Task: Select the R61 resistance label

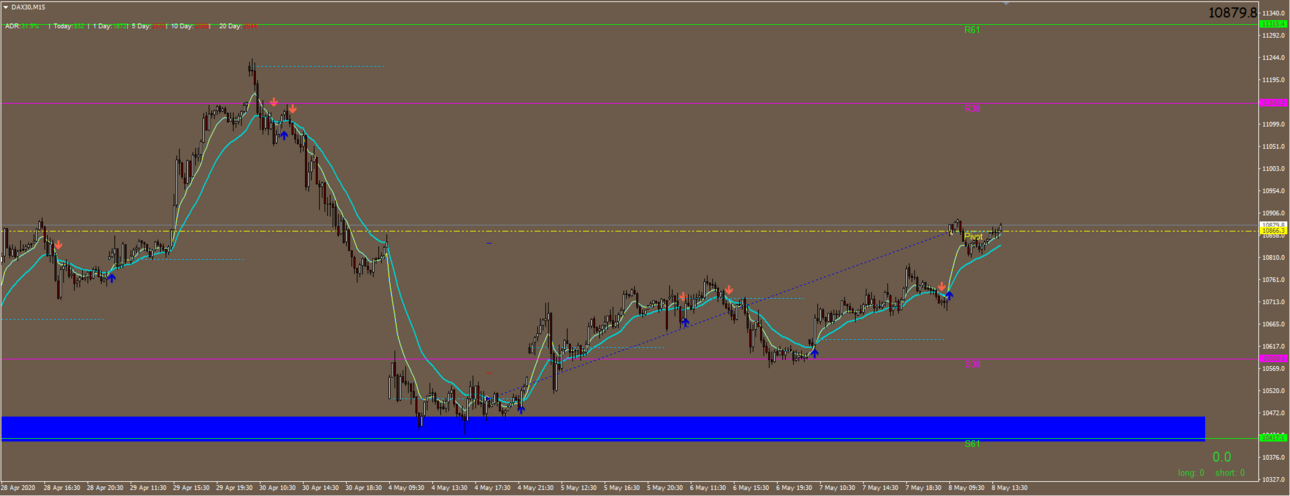Action: point(972,30)
